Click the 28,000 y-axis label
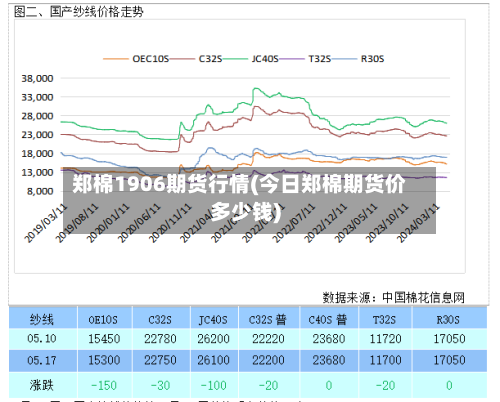The height and width of the screenshot is (402, 500). coord(37,116)
